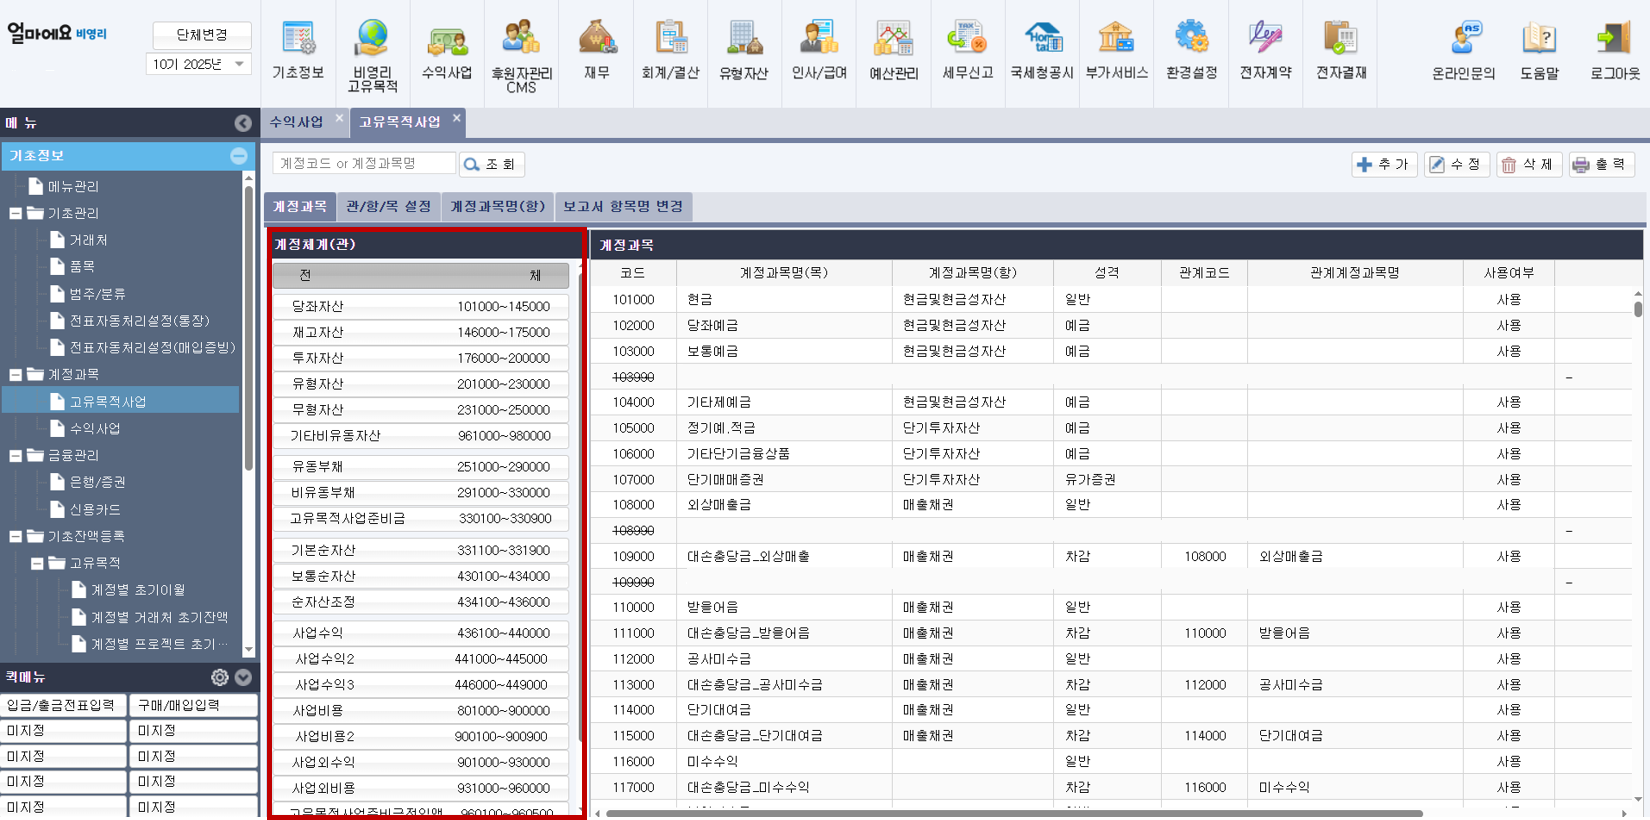Click the 성격 column header

1106,273
